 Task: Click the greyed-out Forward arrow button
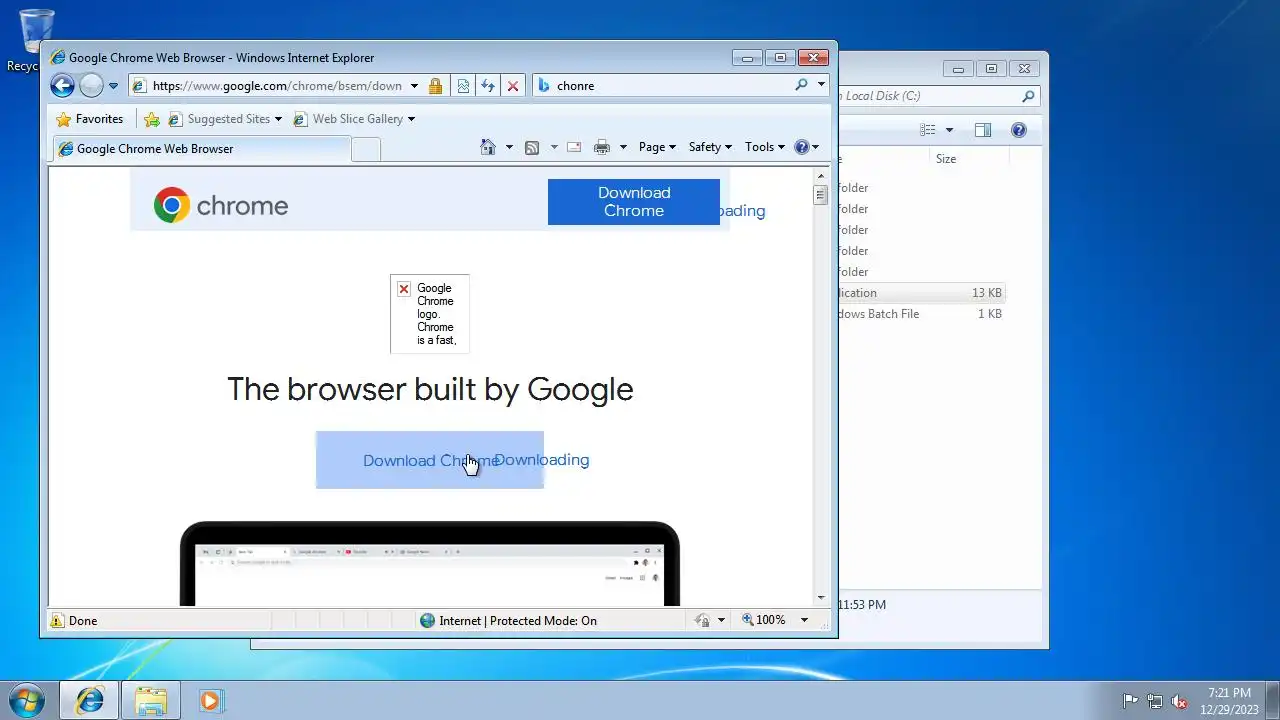point(91,86)
